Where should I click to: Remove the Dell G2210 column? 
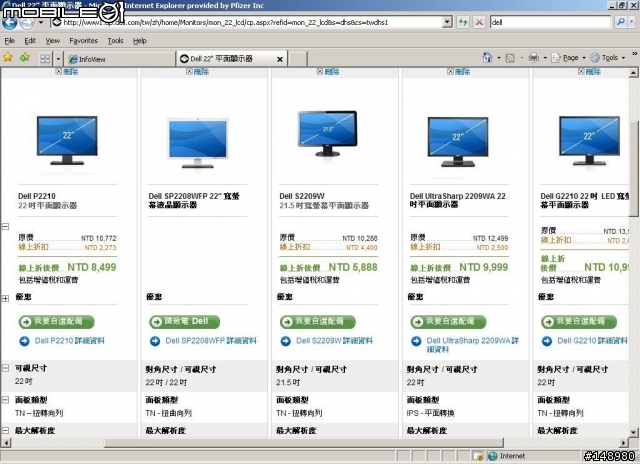(589, 72)
